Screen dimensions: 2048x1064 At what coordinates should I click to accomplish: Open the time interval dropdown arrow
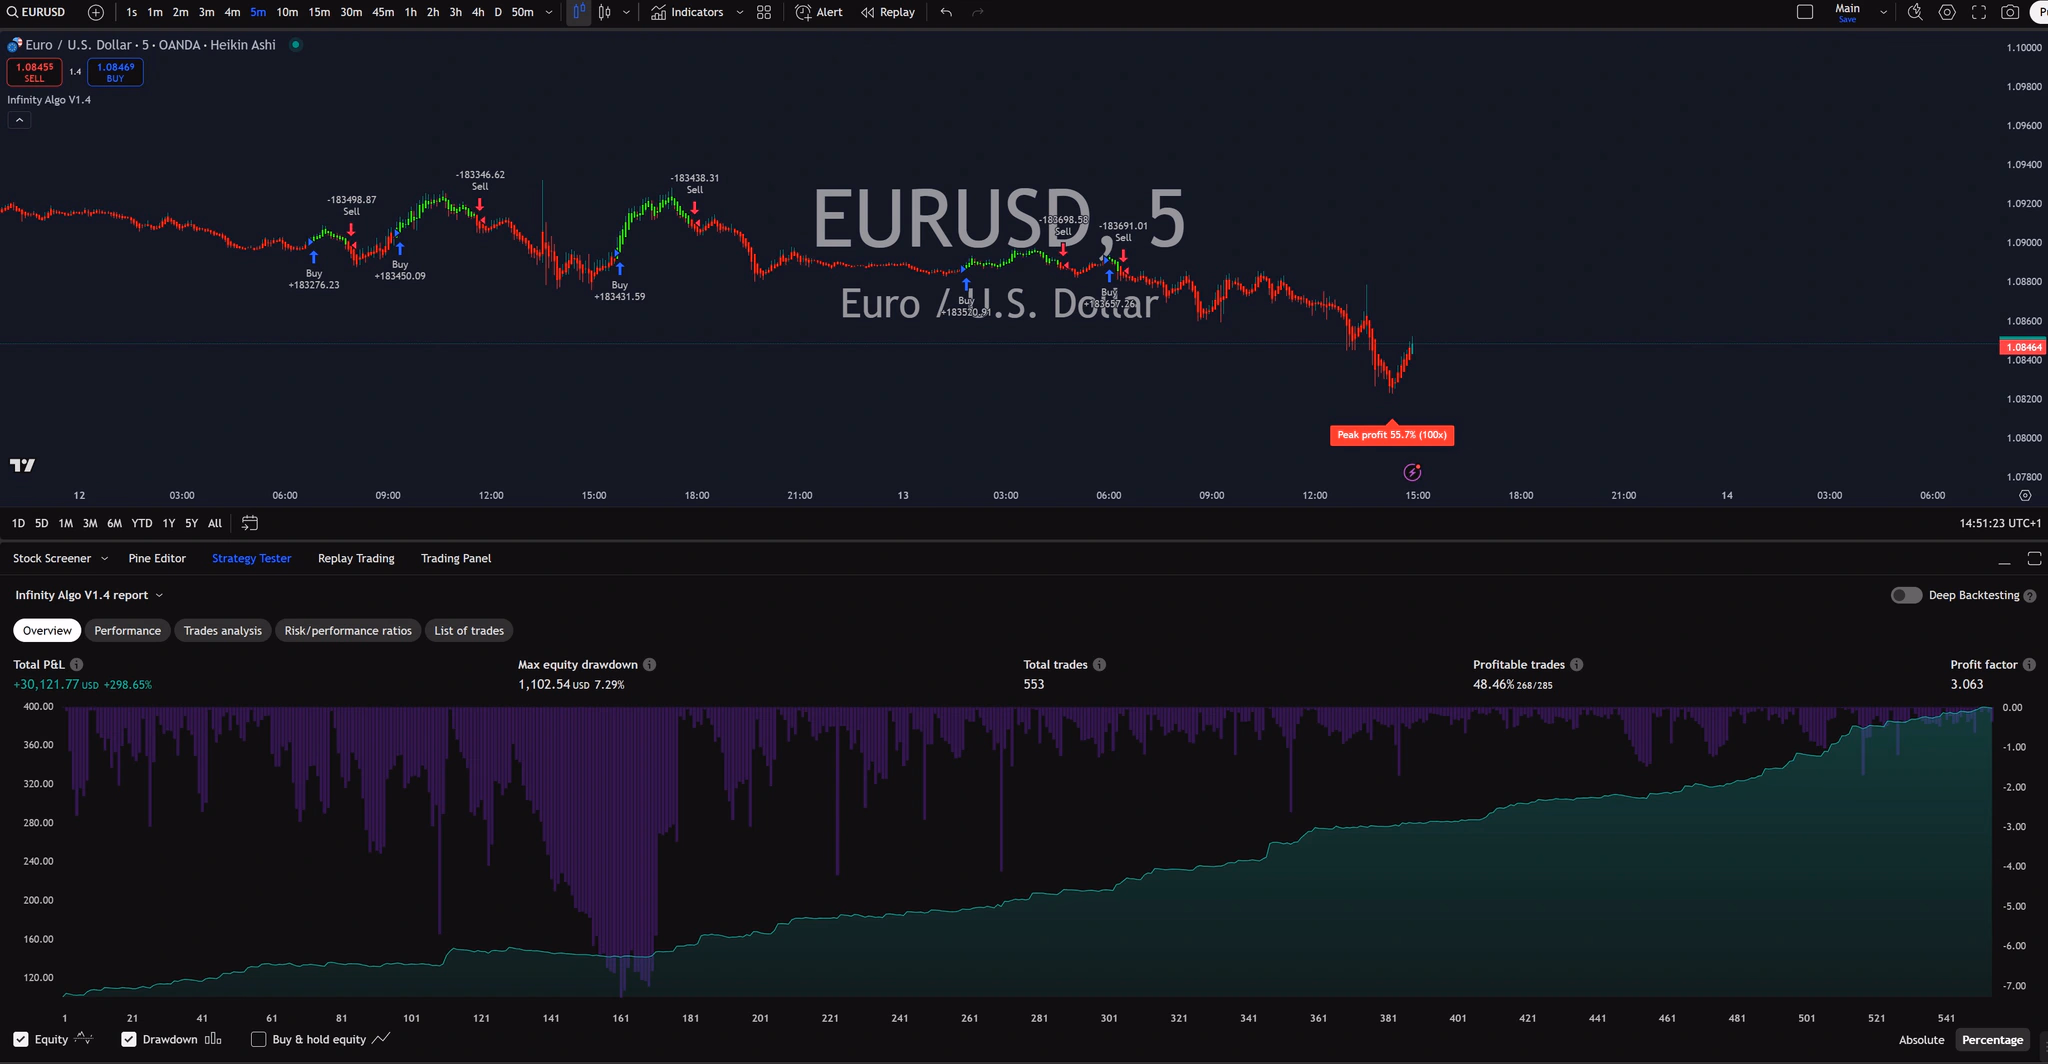[x=549, y=12]
